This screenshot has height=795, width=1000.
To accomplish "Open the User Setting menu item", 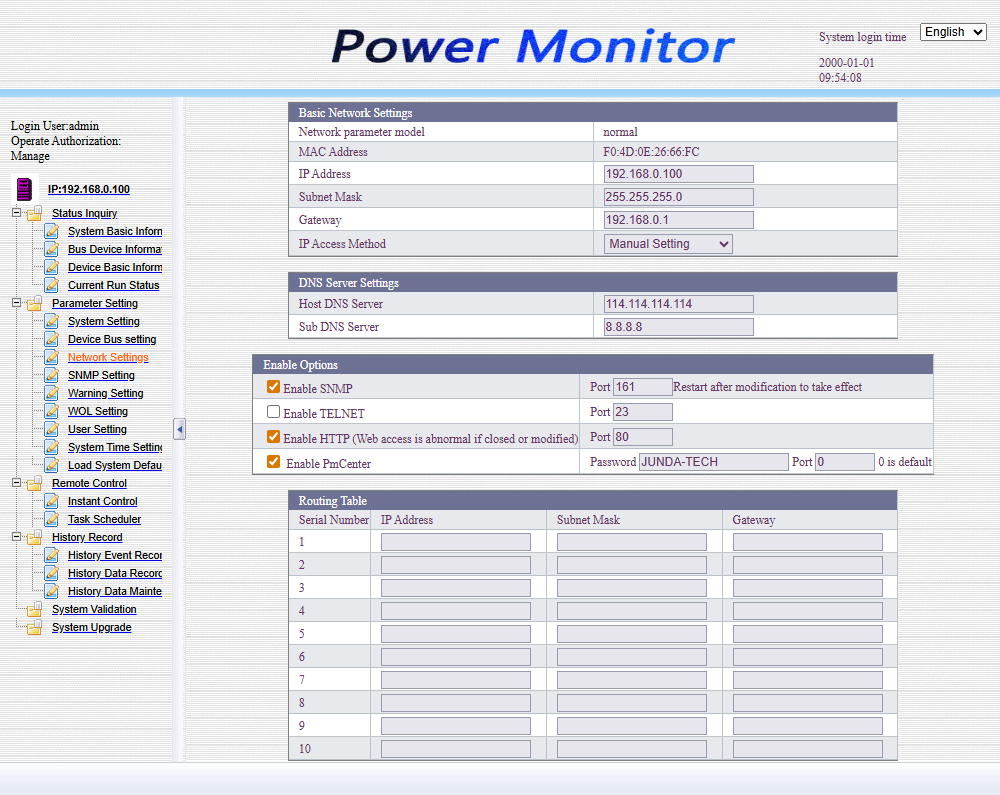I will click(97, 429).
